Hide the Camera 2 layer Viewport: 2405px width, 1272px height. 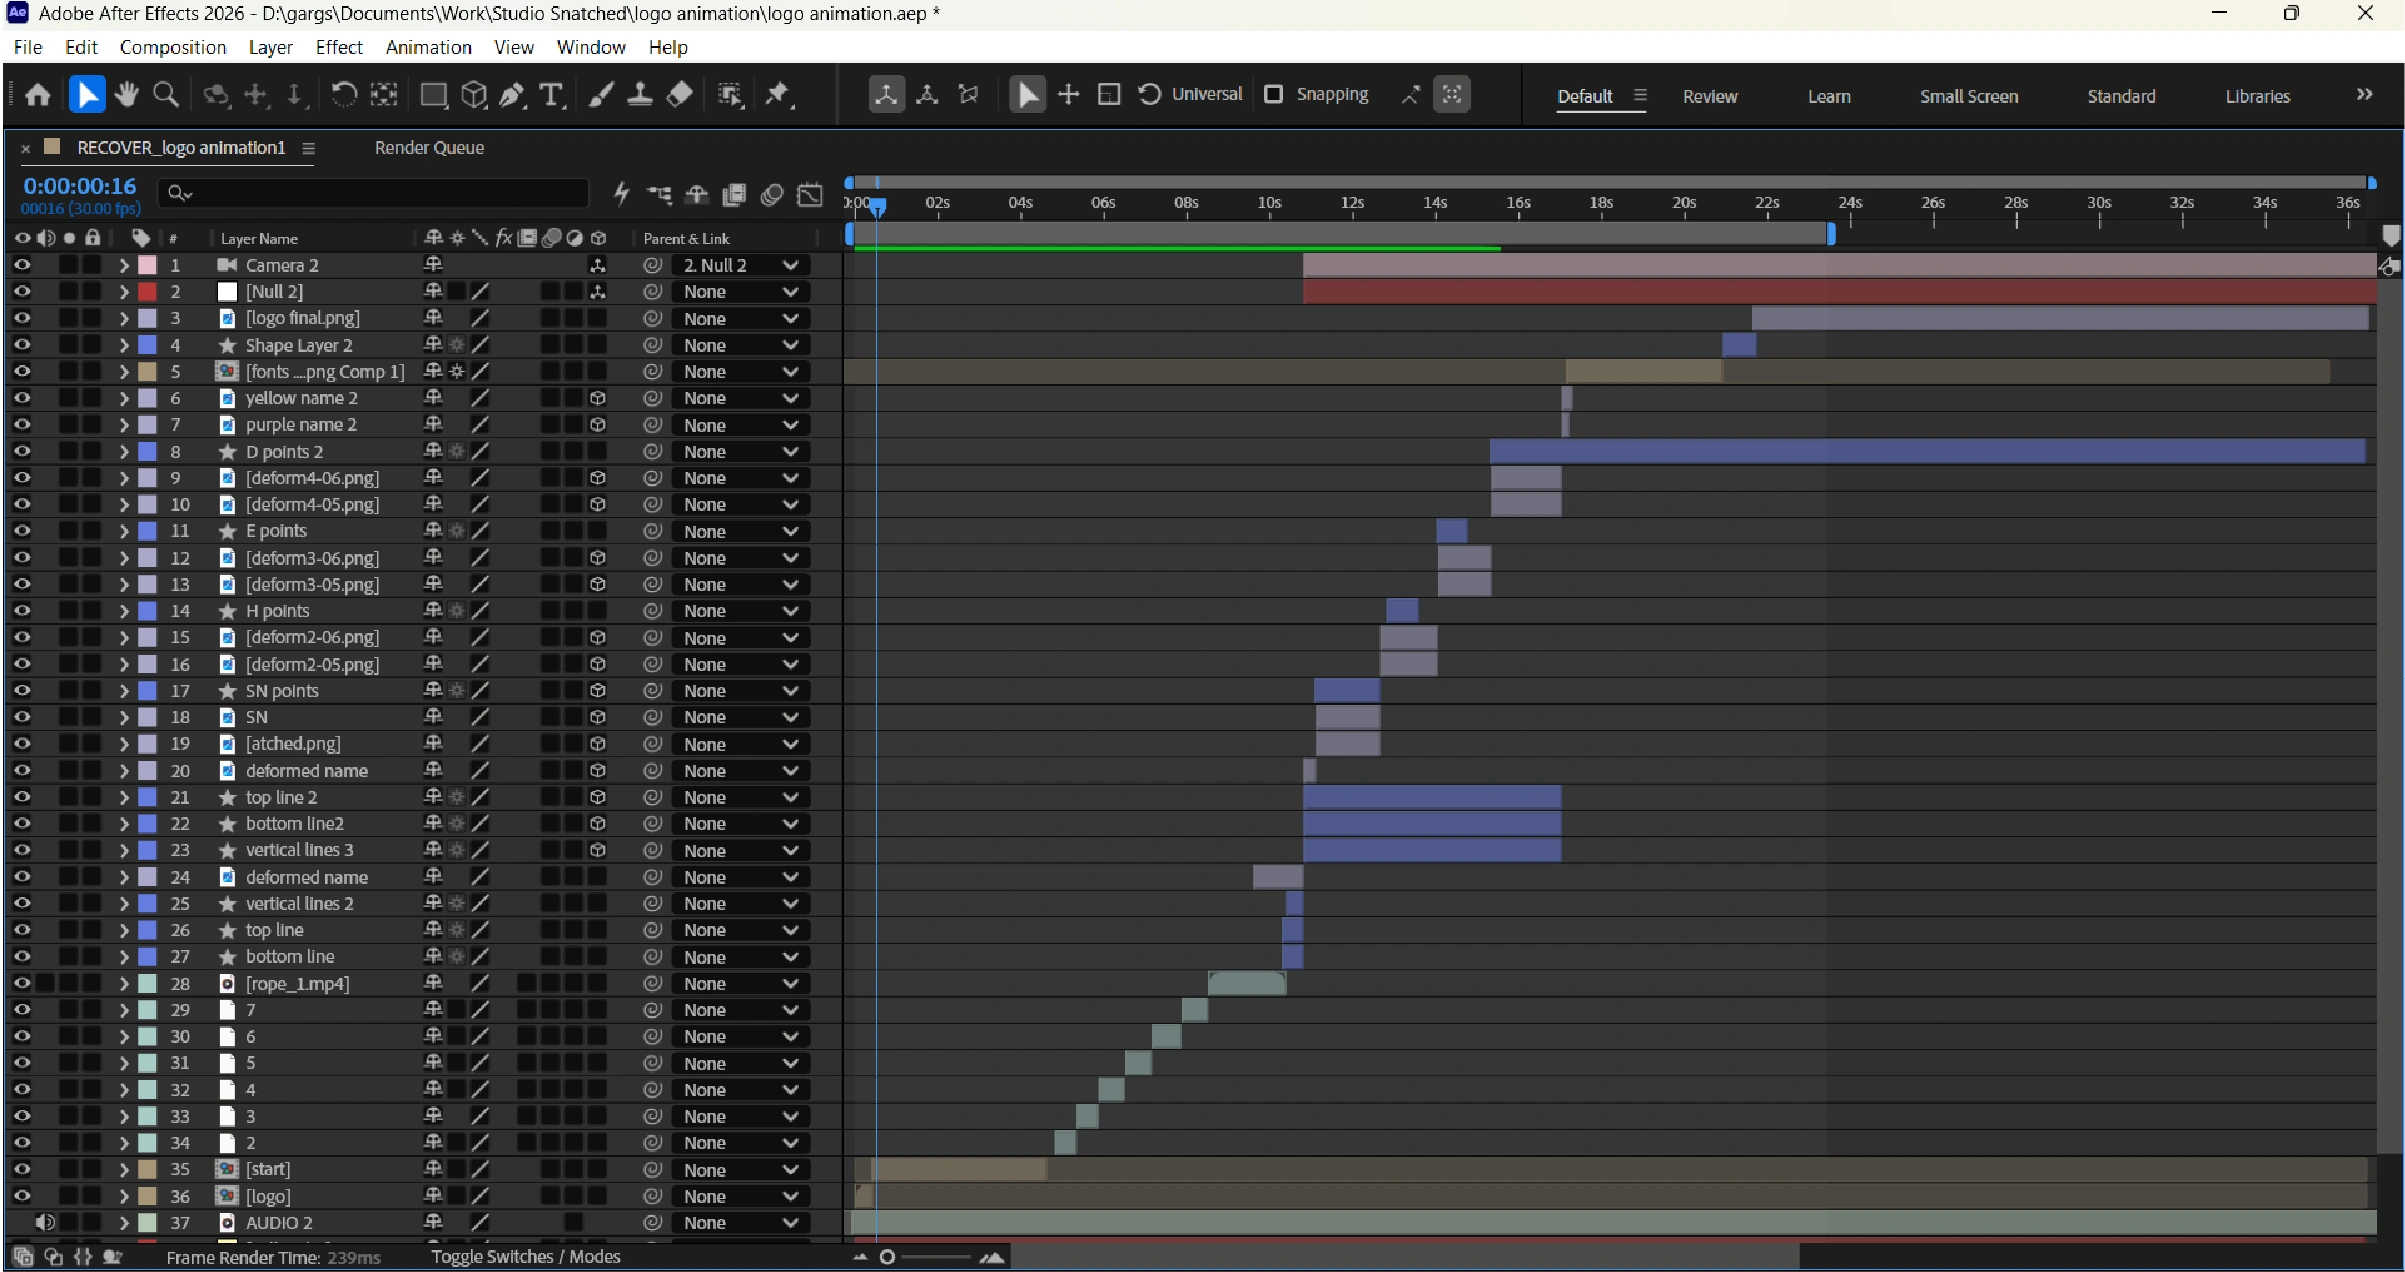[x=21, y=265]
